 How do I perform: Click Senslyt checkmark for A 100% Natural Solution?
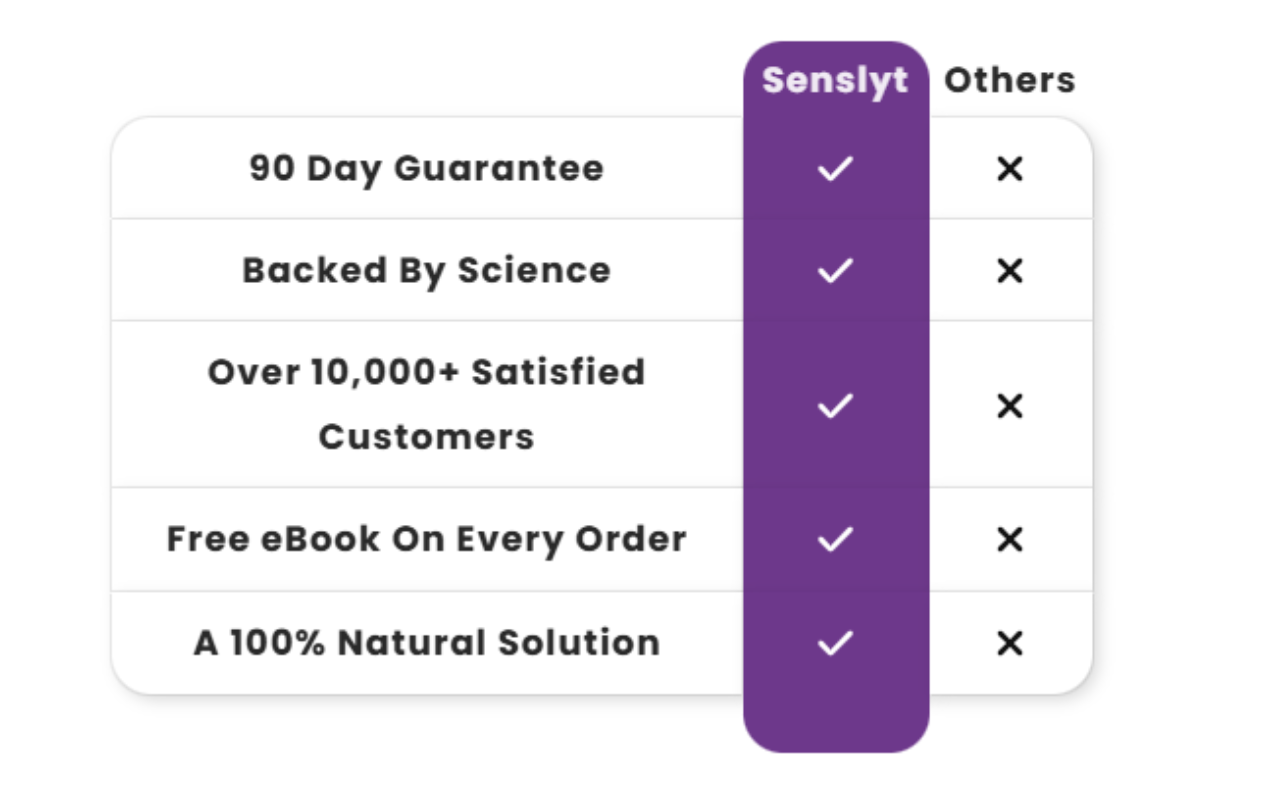[x=835, y=643]
